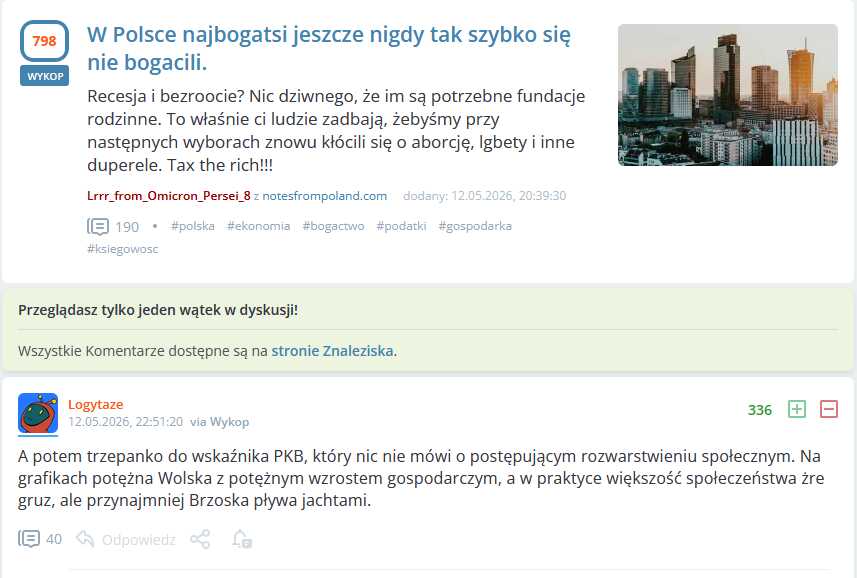This screenshot has height=578, width=857.
Task: Open the #podatki tag
Action: (x=401, y=226)
